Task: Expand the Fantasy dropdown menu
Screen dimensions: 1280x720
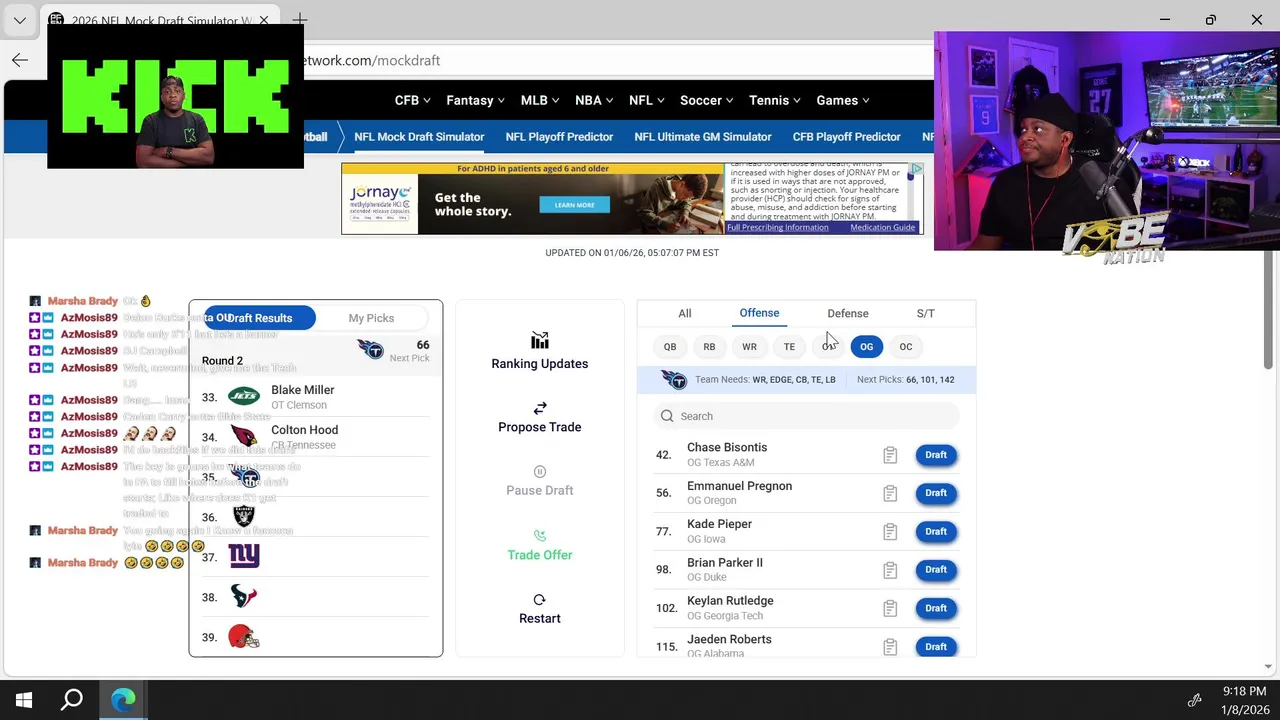Action: pos(475,100)
